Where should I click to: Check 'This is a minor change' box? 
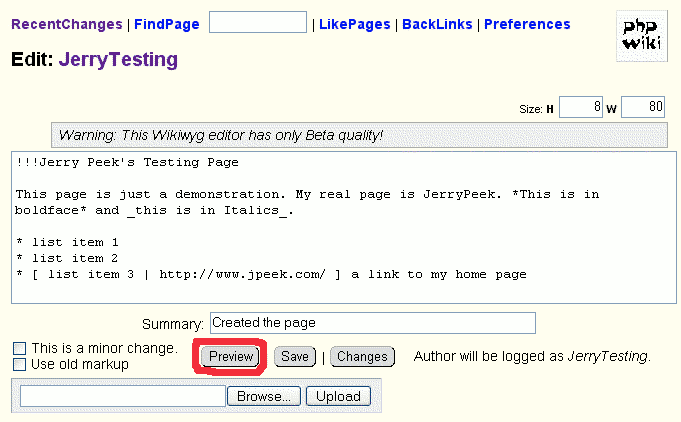[x=19, y=348]
